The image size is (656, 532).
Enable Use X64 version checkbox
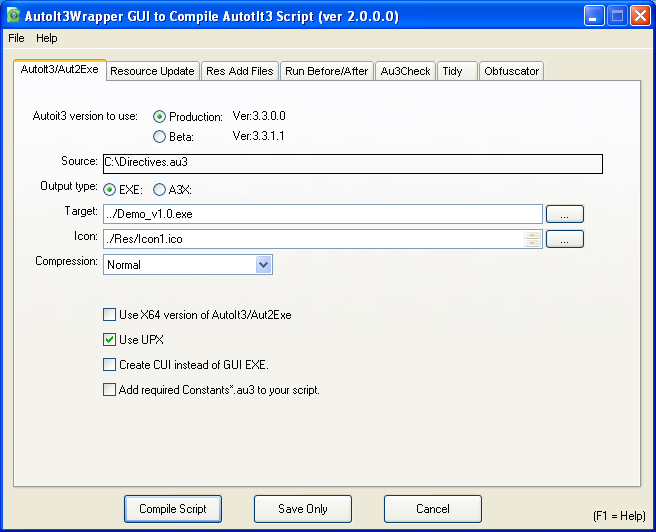pos(110,315)
